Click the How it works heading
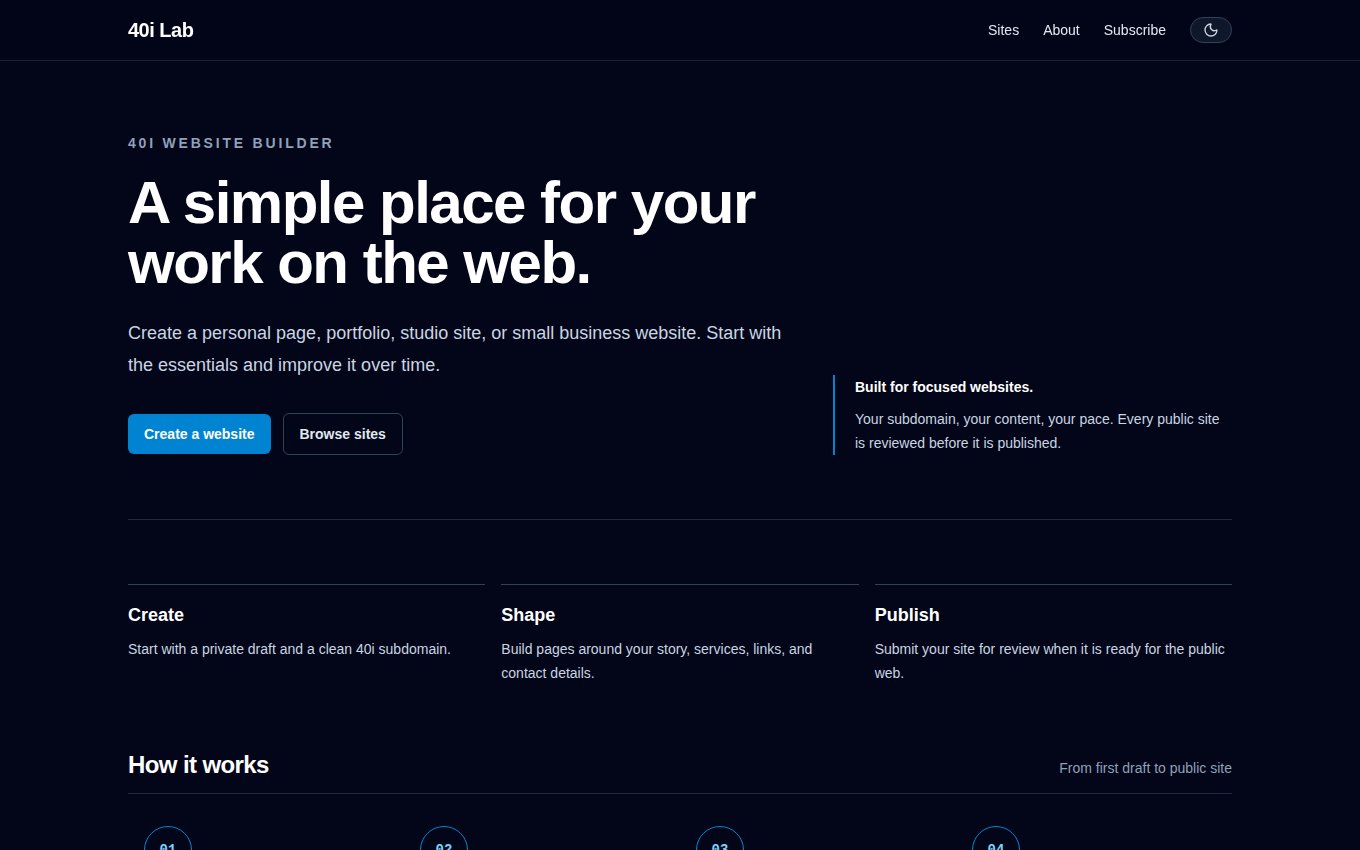 pyautogui.click(x=198, y=765)
